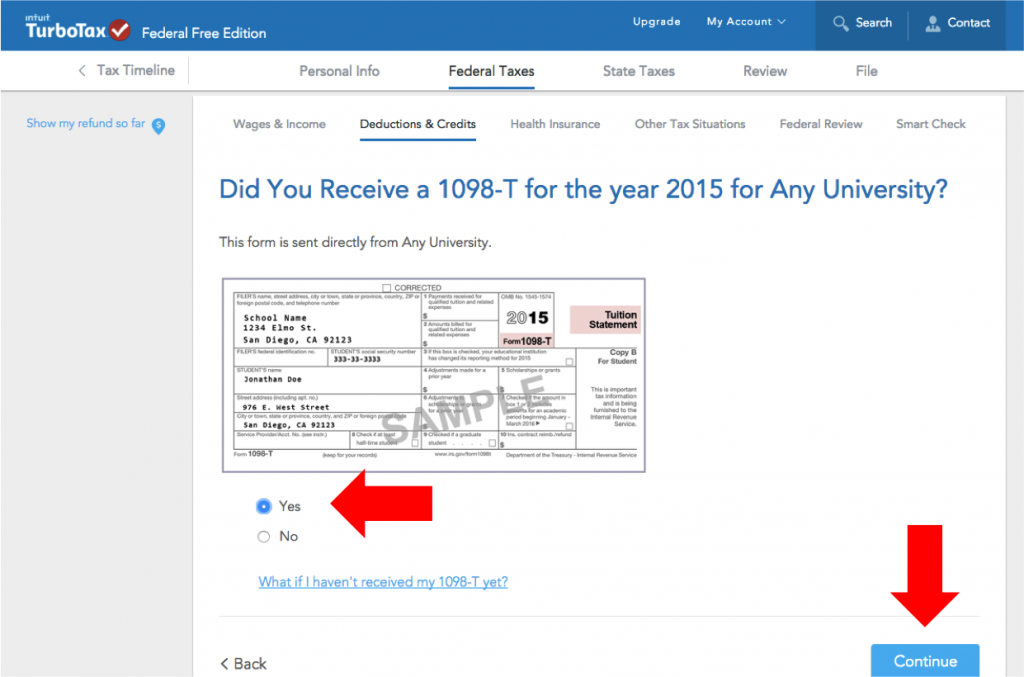Viewport: 1024px width, 677px height.
Task: Click Upgrade in the top bar
Action: click(x=656, y=21)
